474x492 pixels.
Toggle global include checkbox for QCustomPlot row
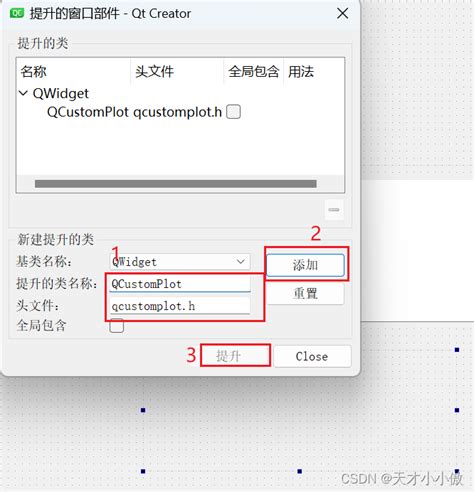click(x=233, y=112)
